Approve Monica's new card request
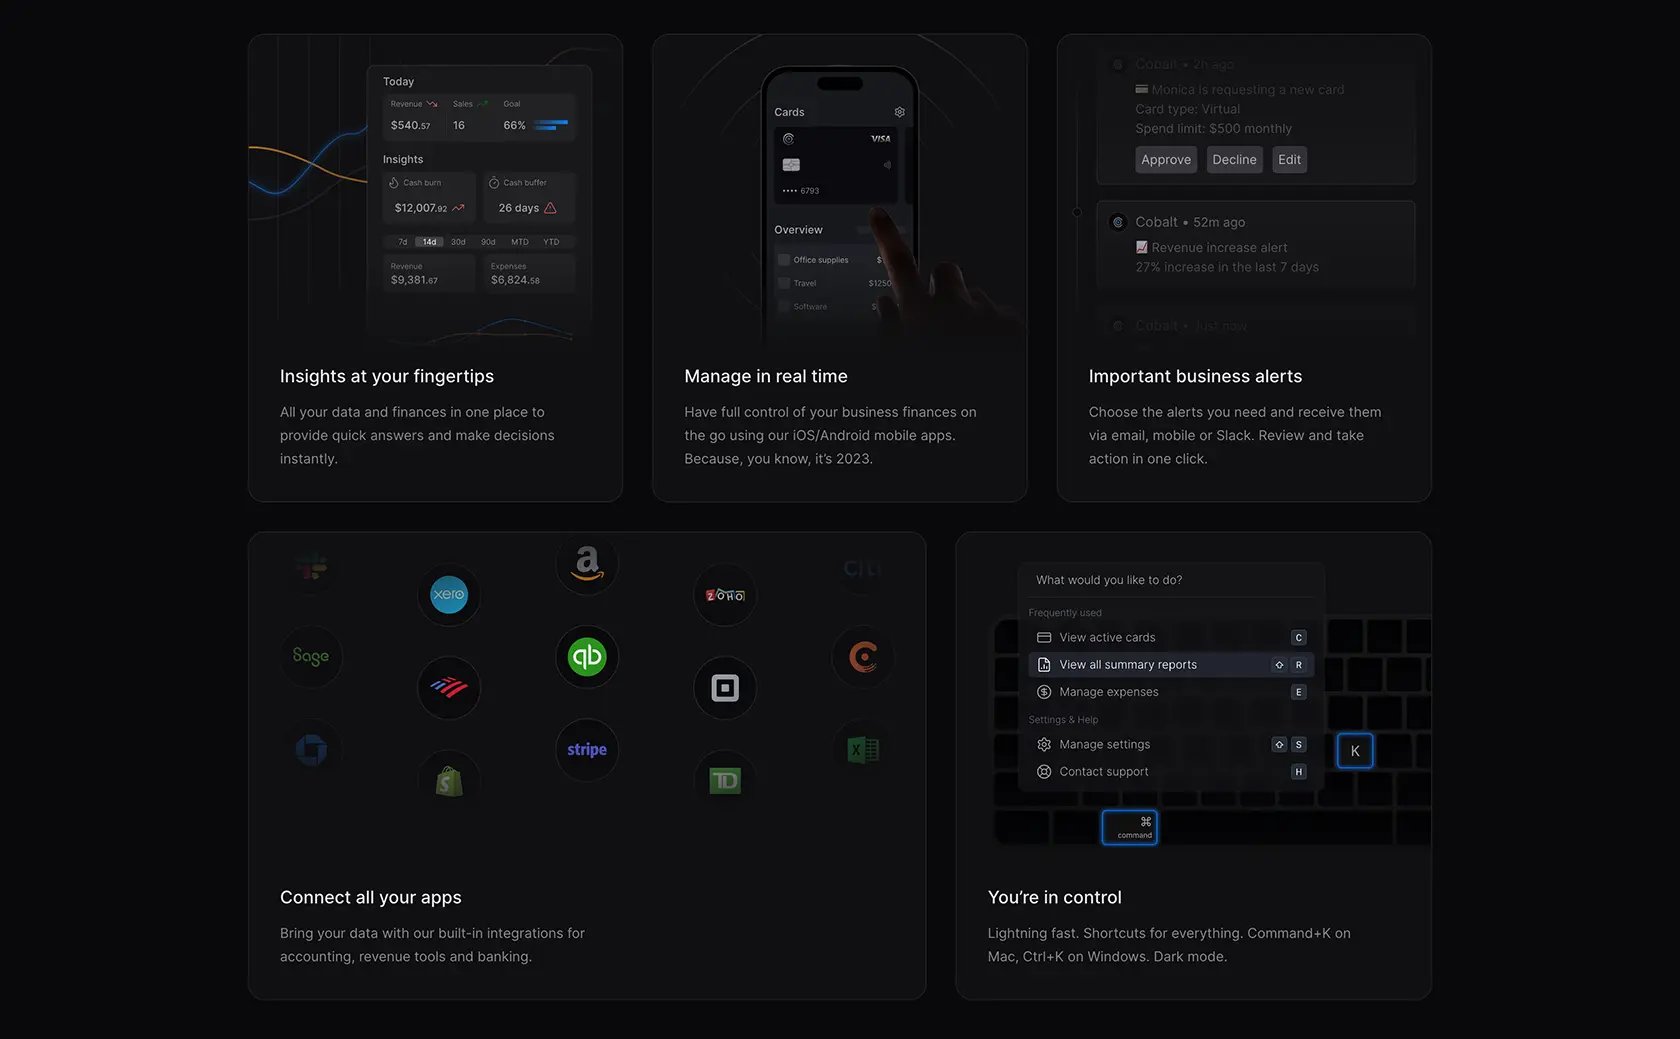The height and width of the screenshot is (1039, 1680). 1166,160
